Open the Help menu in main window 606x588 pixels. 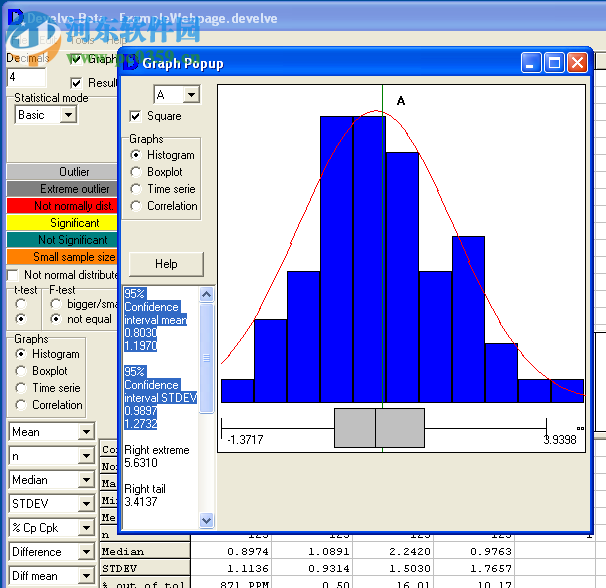(x=116, y=40)
